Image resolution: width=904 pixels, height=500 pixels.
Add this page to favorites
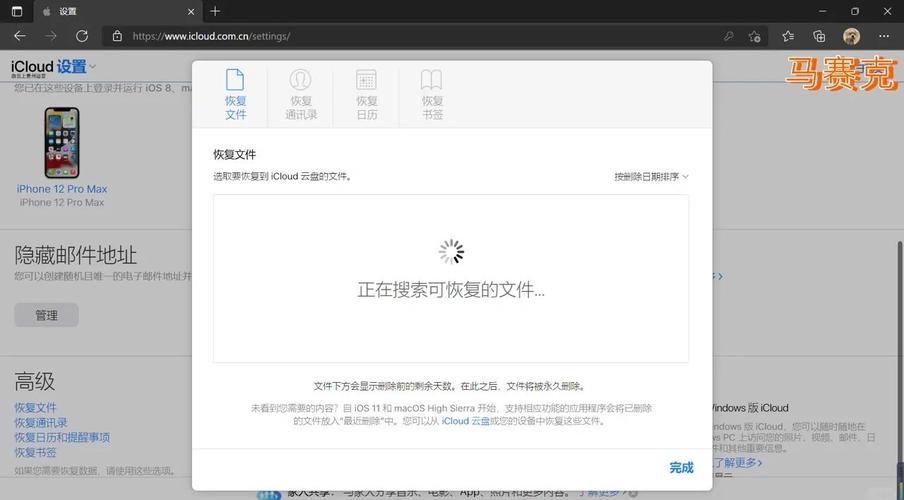pos(754,36)
